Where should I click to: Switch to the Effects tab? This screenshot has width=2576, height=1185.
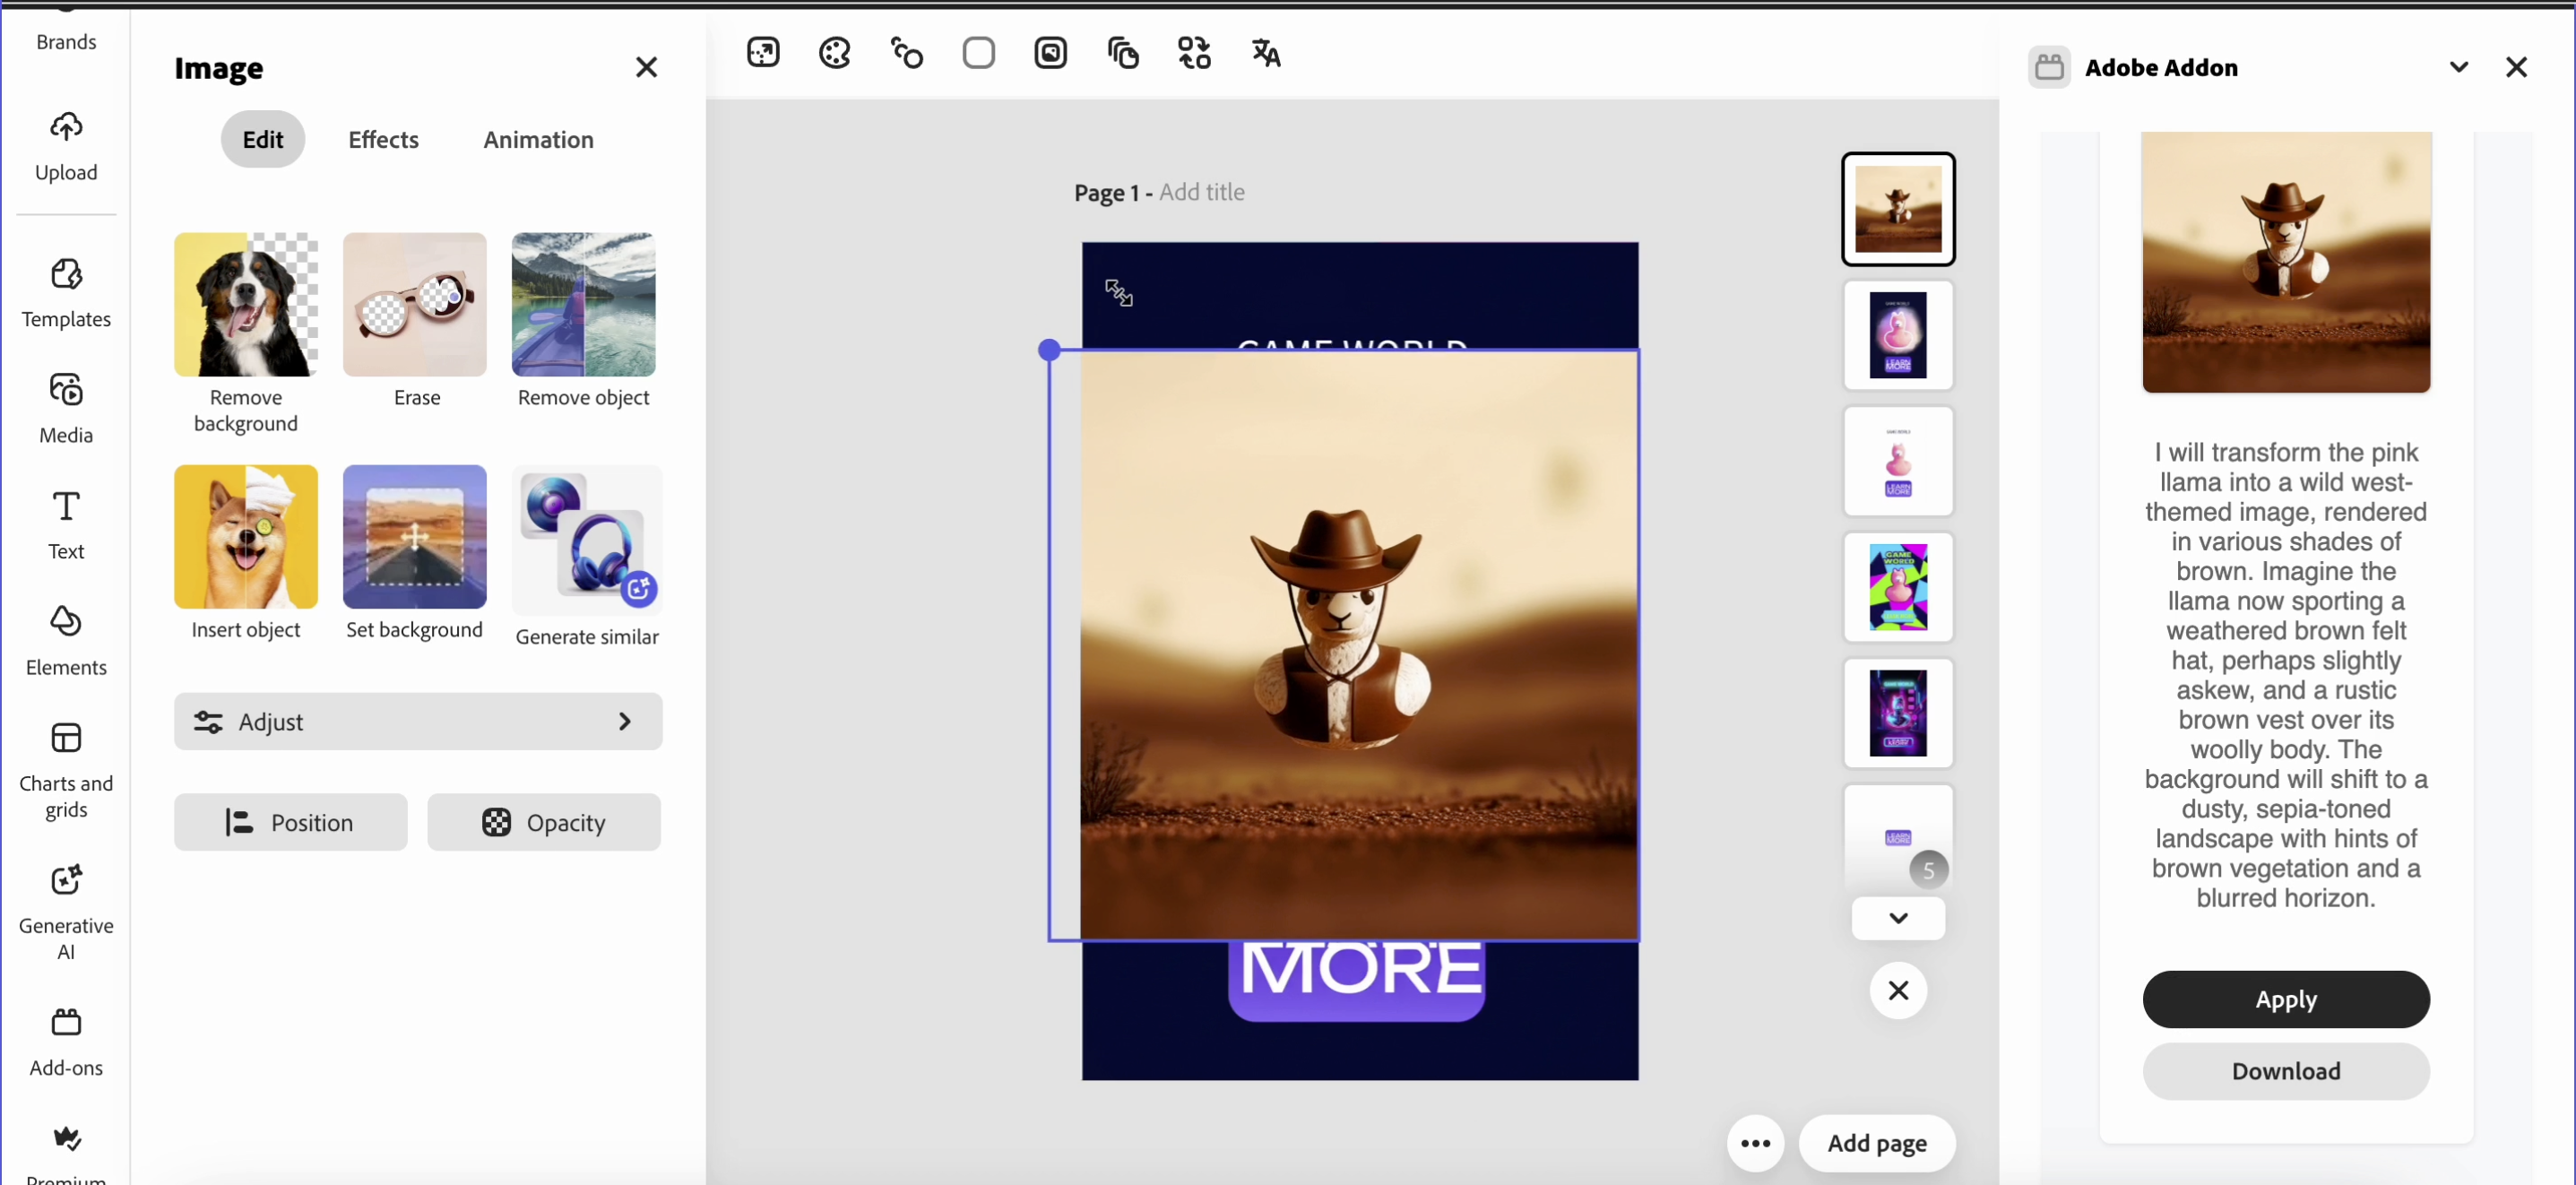pos(383,140)
